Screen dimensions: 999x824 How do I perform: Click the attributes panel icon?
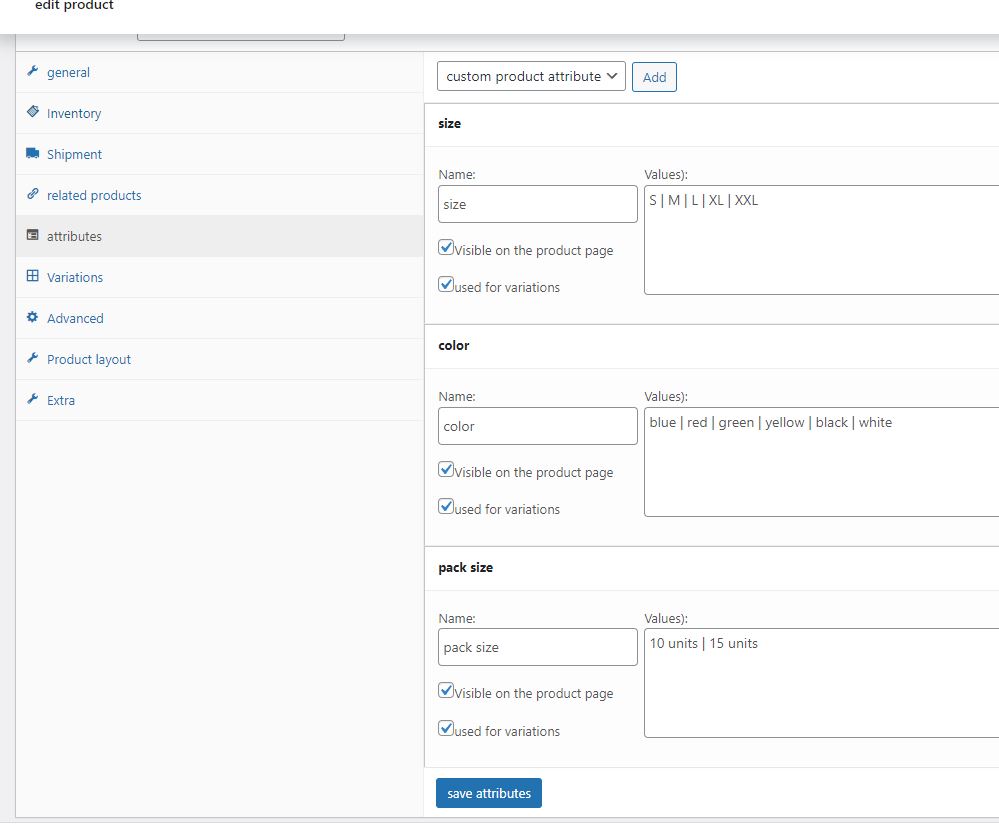click(32, 235)
